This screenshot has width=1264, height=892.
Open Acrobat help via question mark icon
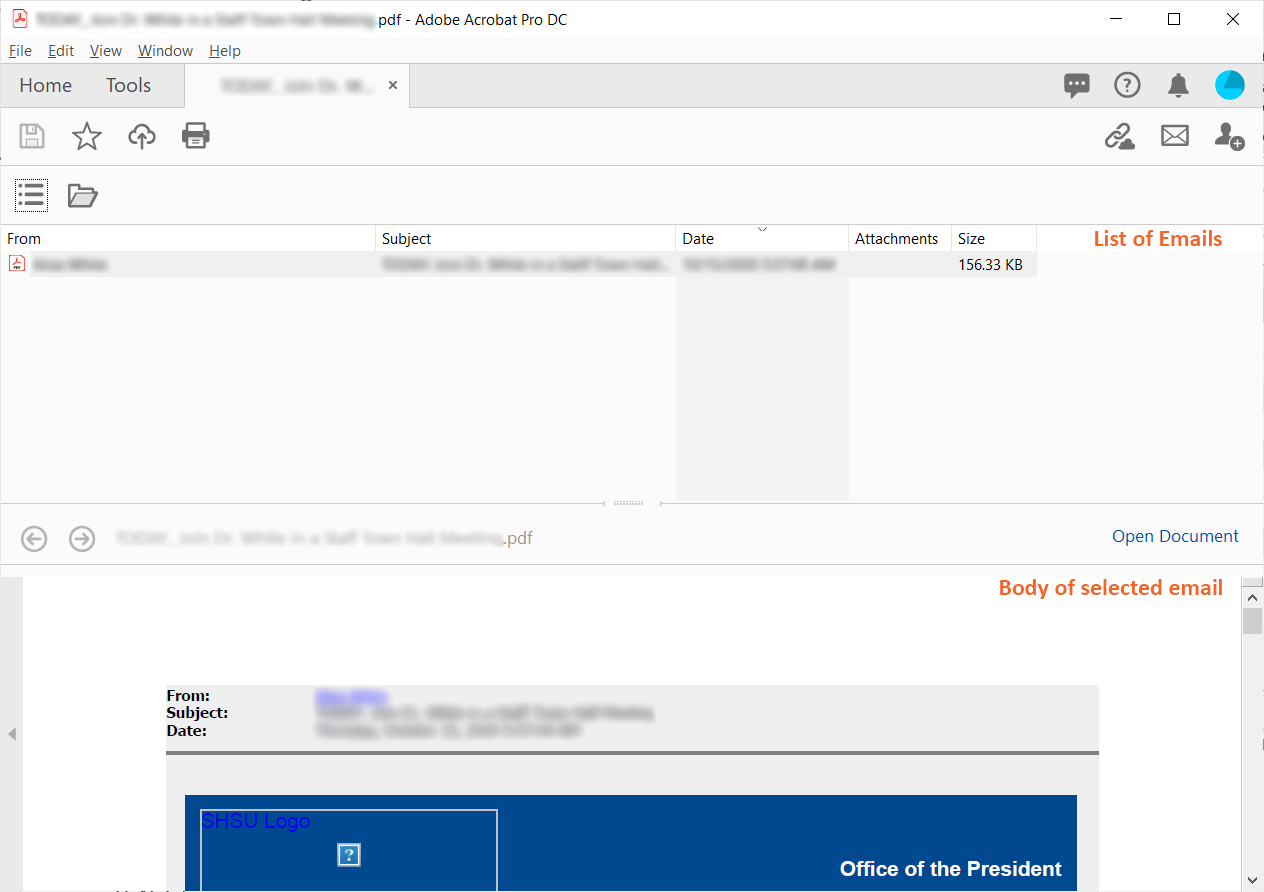pyautogui.click(x=1127, y=85)
